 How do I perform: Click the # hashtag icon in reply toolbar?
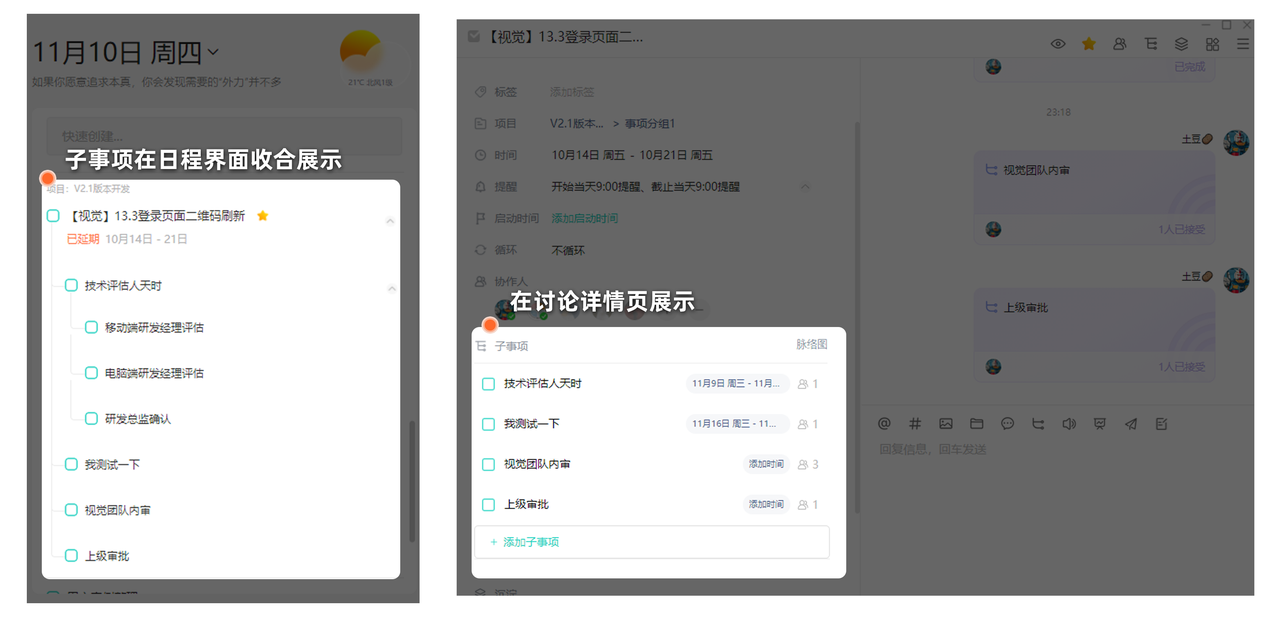coord(915,424)
